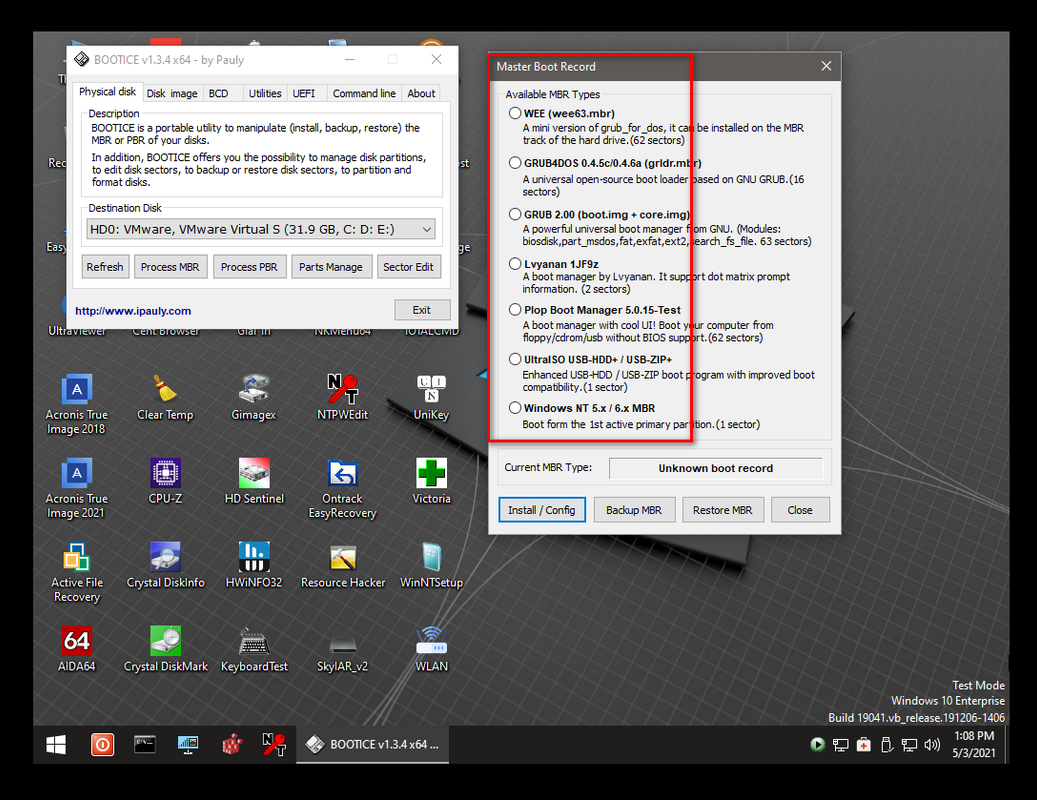
Task: Open HWiNFO32 desktop icon
Action: 254,565
